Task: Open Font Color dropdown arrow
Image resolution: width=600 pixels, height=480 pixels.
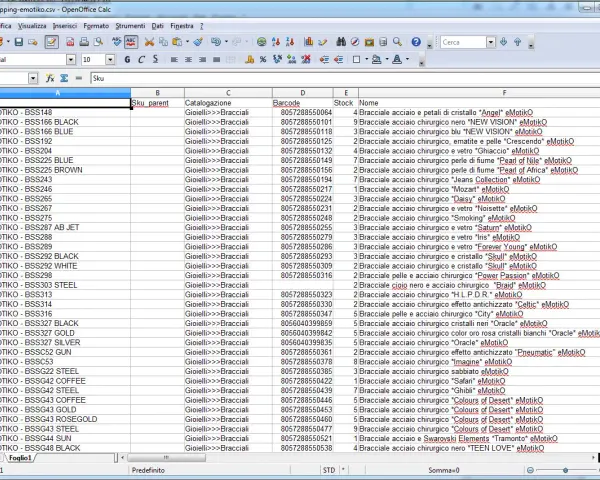Action: pos(407,59)
